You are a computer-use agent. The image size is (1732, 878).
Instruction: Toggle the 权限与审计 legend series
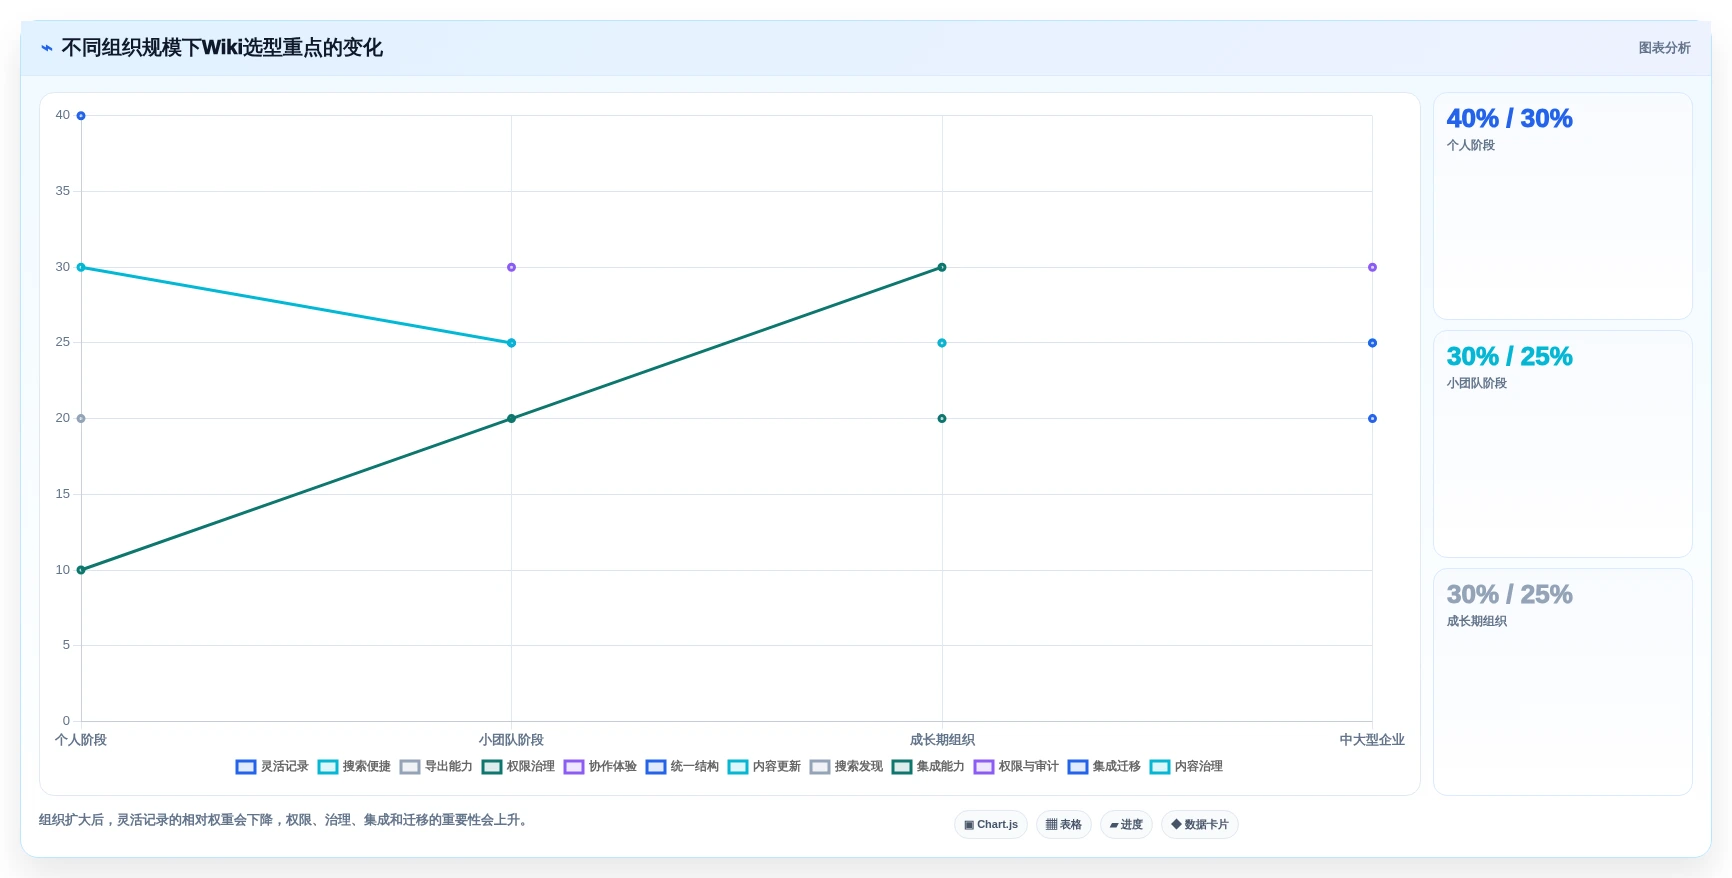(x=1016, y=767)
